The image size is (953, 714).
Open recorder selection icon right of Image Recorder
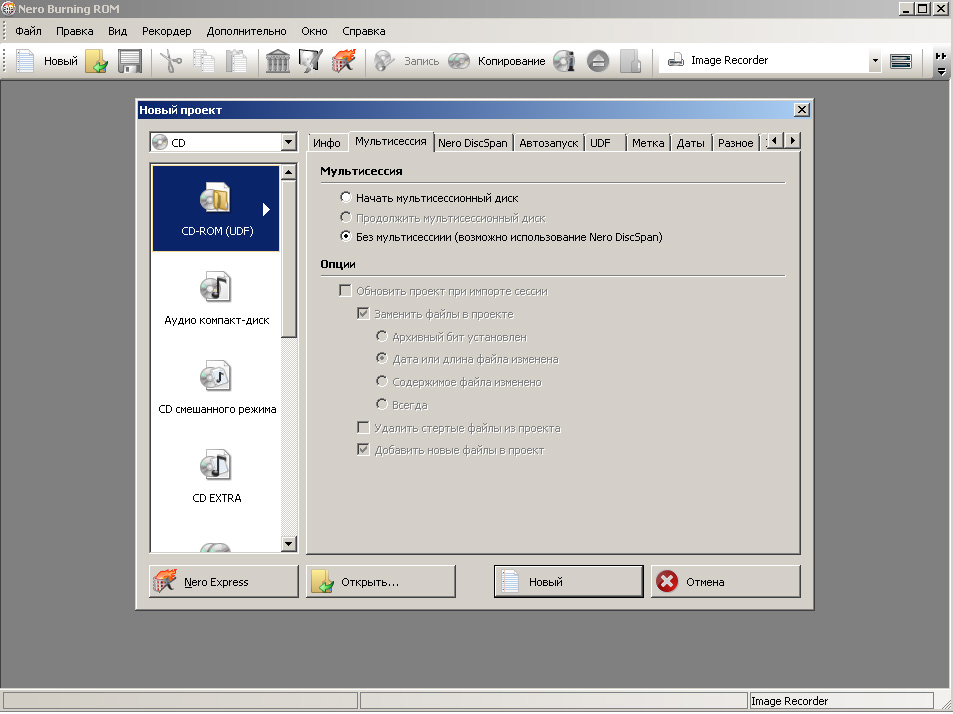(901, 61)
